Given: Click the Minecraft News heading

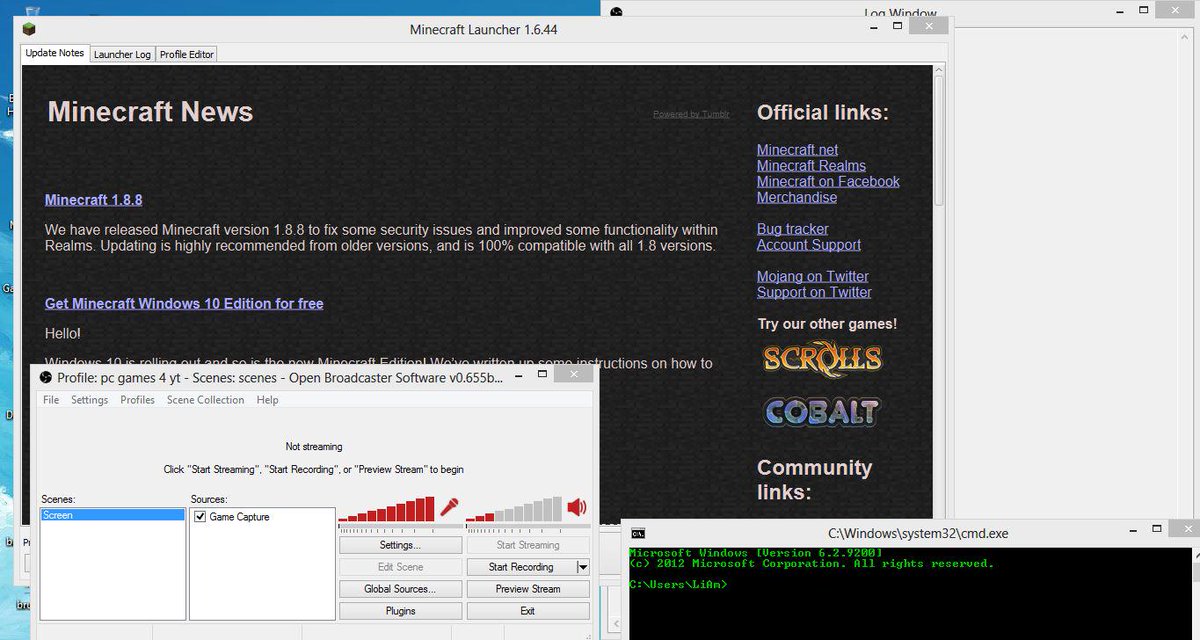Looking at the screenshot, I should click(150, 112).
